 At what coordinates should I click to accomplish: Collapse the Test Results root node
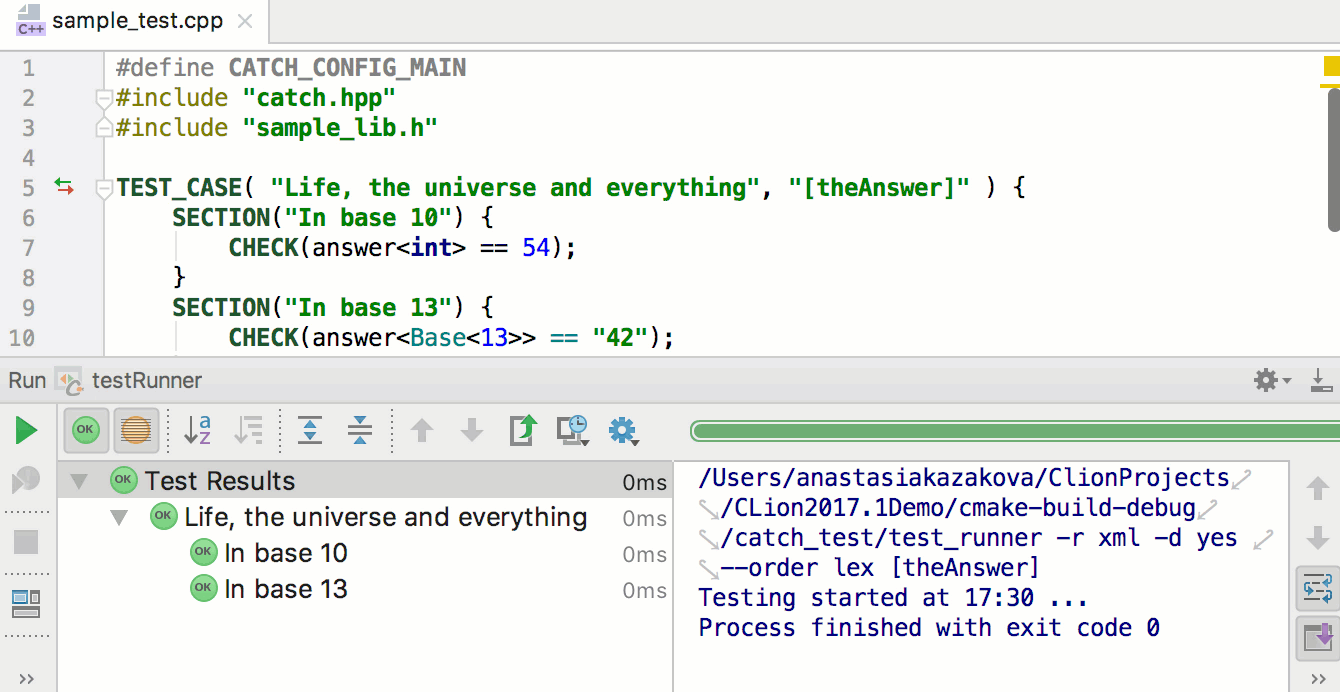coord(80,481)
